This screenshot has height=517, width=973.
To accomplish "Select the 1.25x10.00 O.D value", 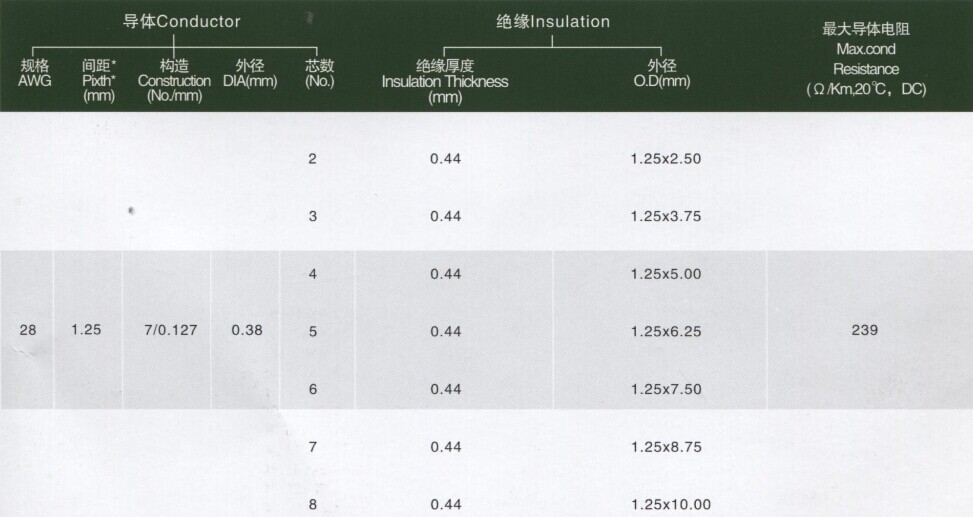I will point(671,504).
